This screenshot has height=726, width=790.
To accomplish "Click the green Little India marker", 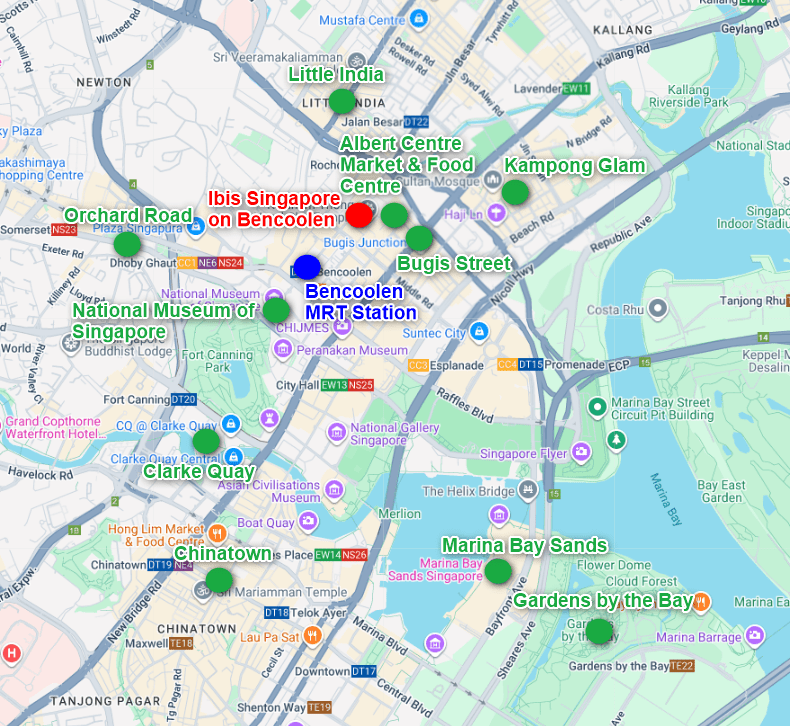I will coord(342,101).
